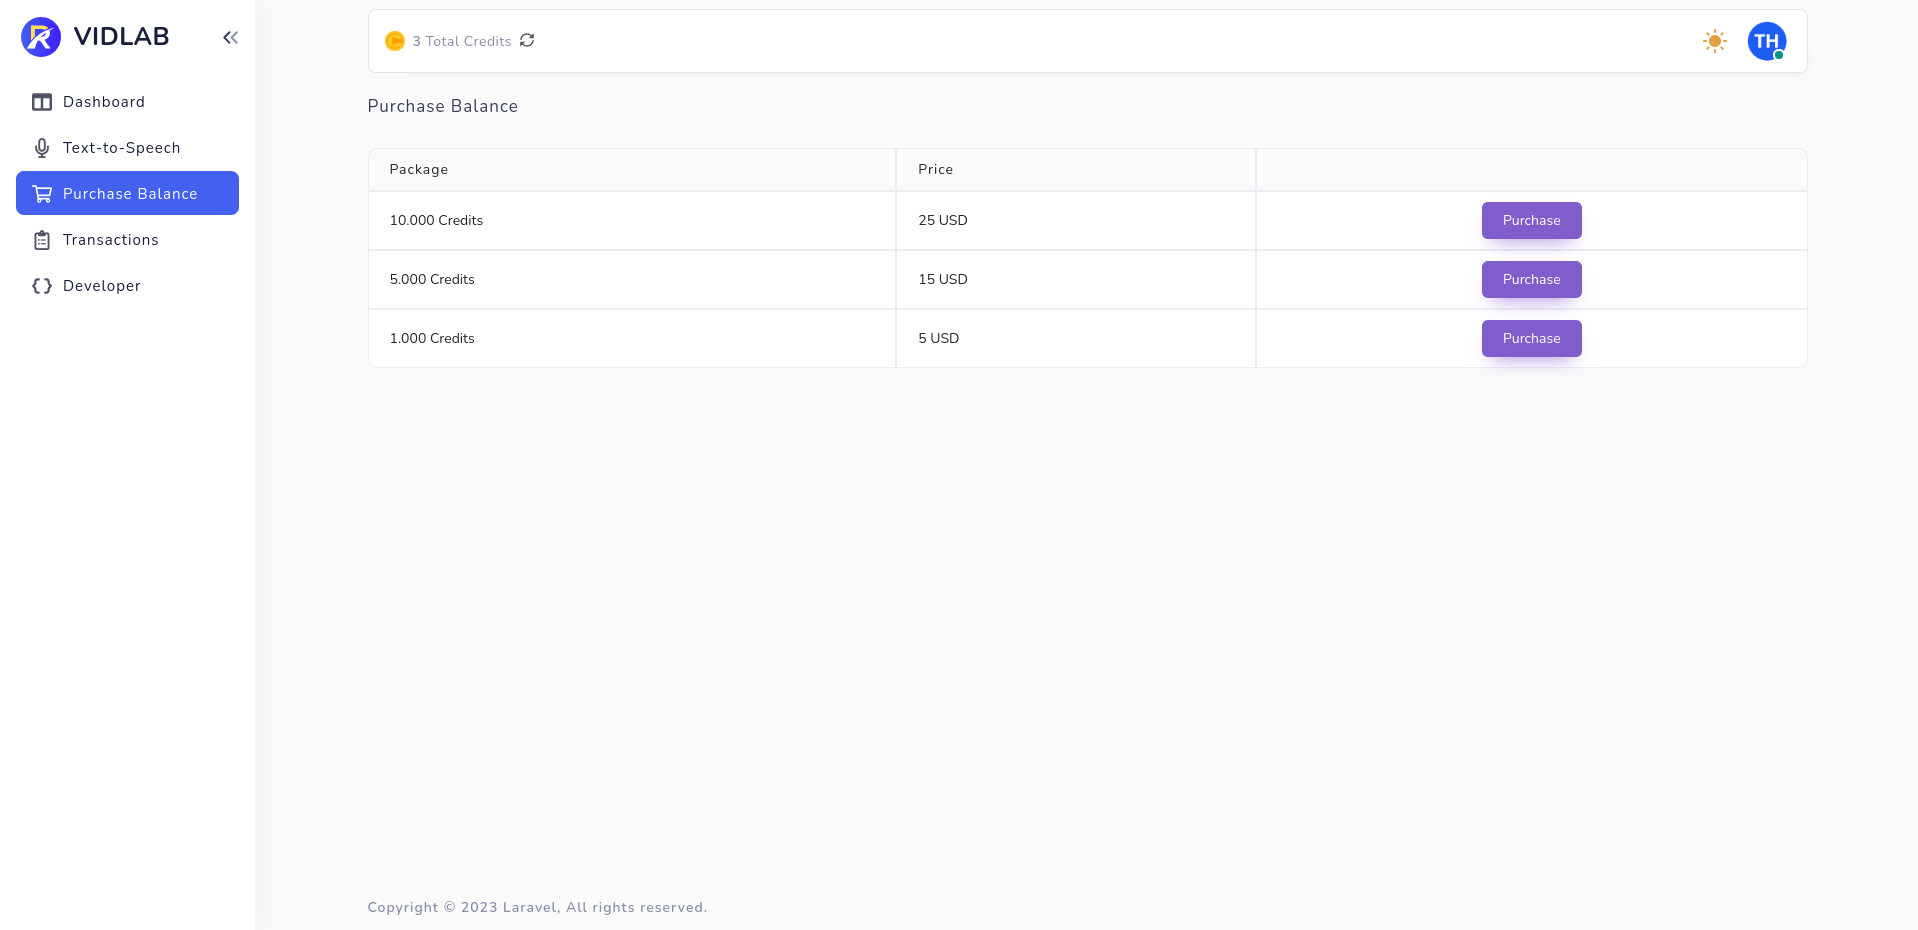Click the Developer curly braces icon

[x=42, y=286]
